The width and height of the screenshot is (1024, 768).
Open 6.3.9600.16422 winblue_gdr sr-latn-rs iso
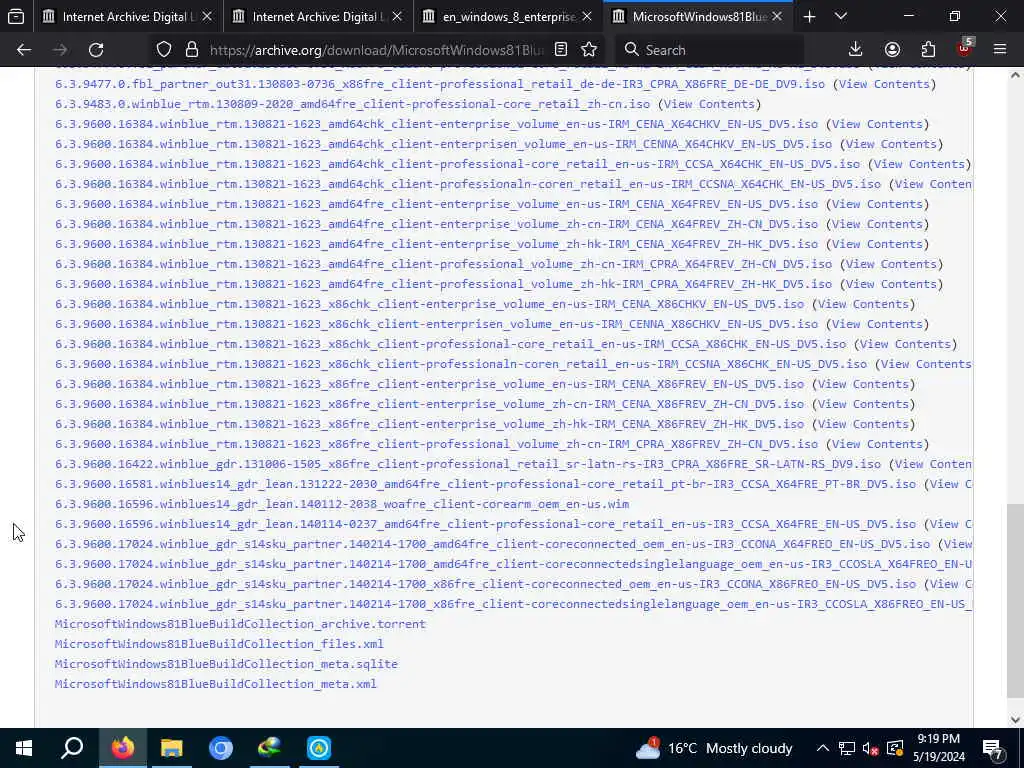468,464
